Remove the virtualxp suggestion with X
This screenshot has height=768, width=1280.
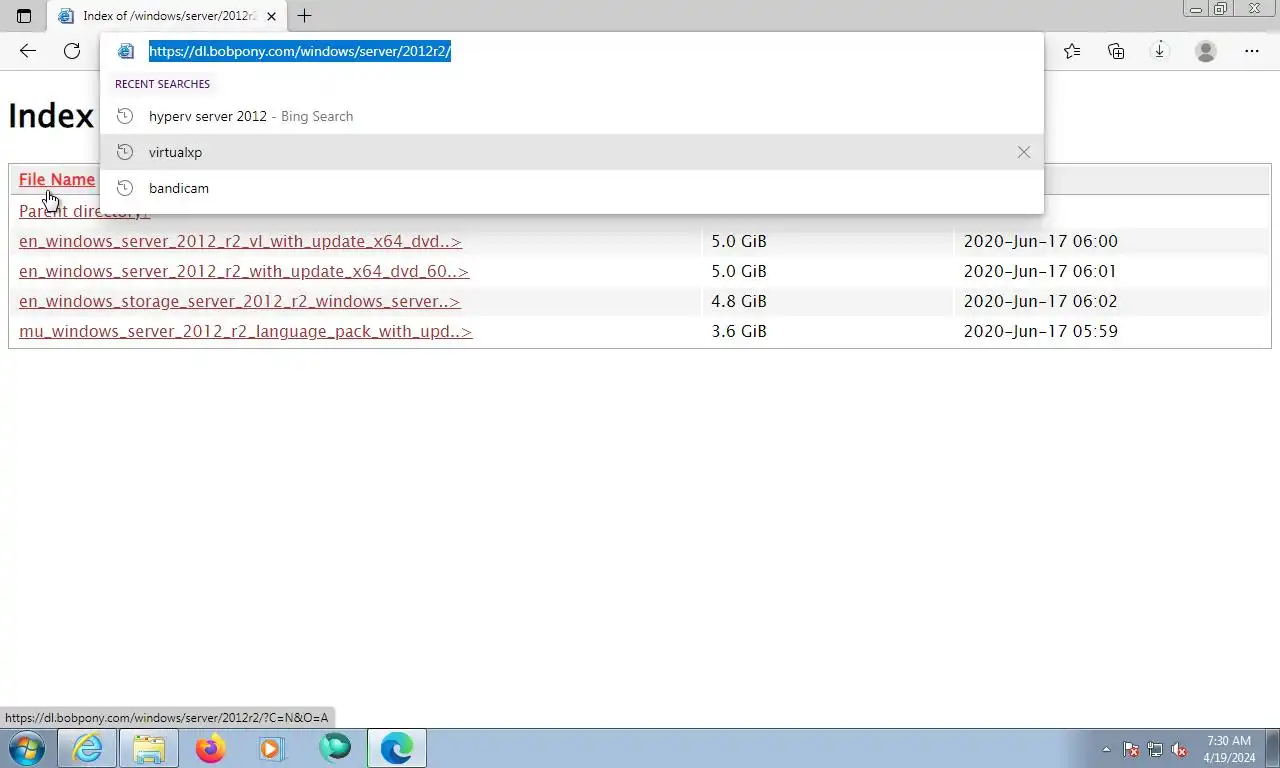(x=1023, y=152)
